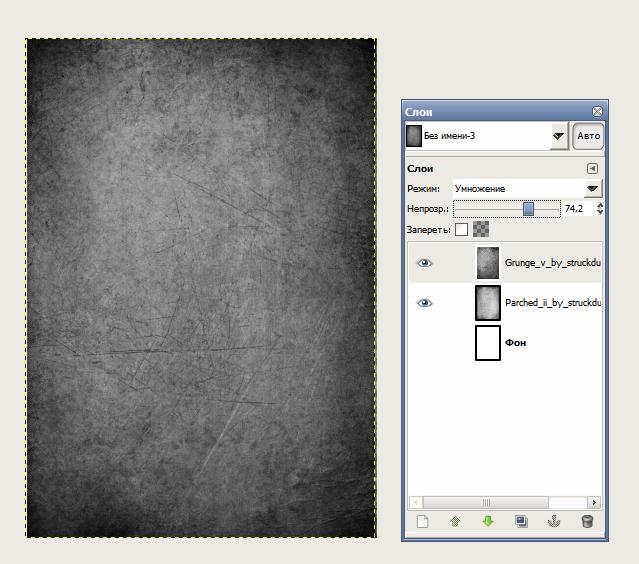The height and width of the screenshot is (564, 639).
Task: Raise layer with green up arrow
Action: pos(455,521)
